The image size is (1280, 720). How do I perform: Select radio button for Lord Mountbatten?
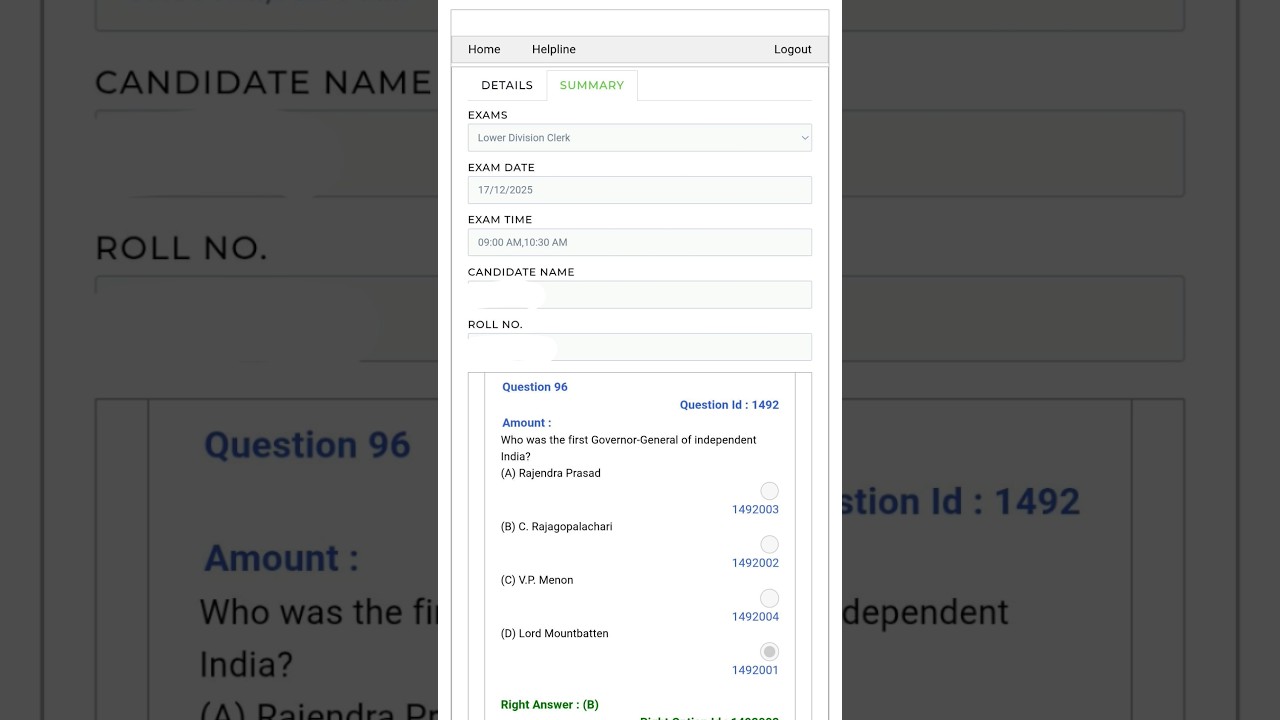pyautogui.click(x=769, y=651)
